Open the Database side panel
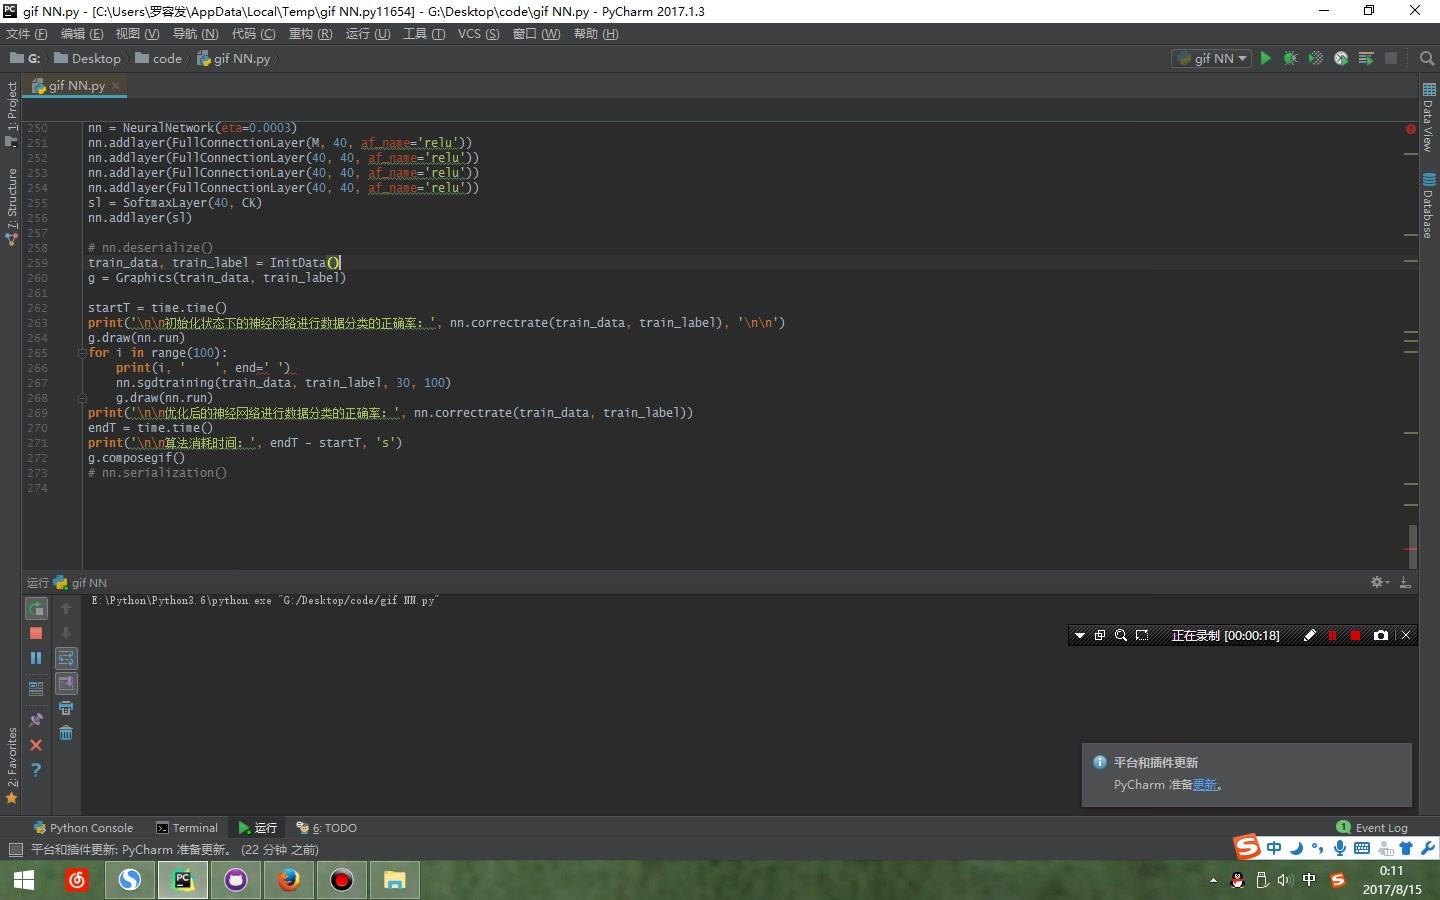Image resolution: width=1440 pixels, height=900 pixels. [1428, 206]
